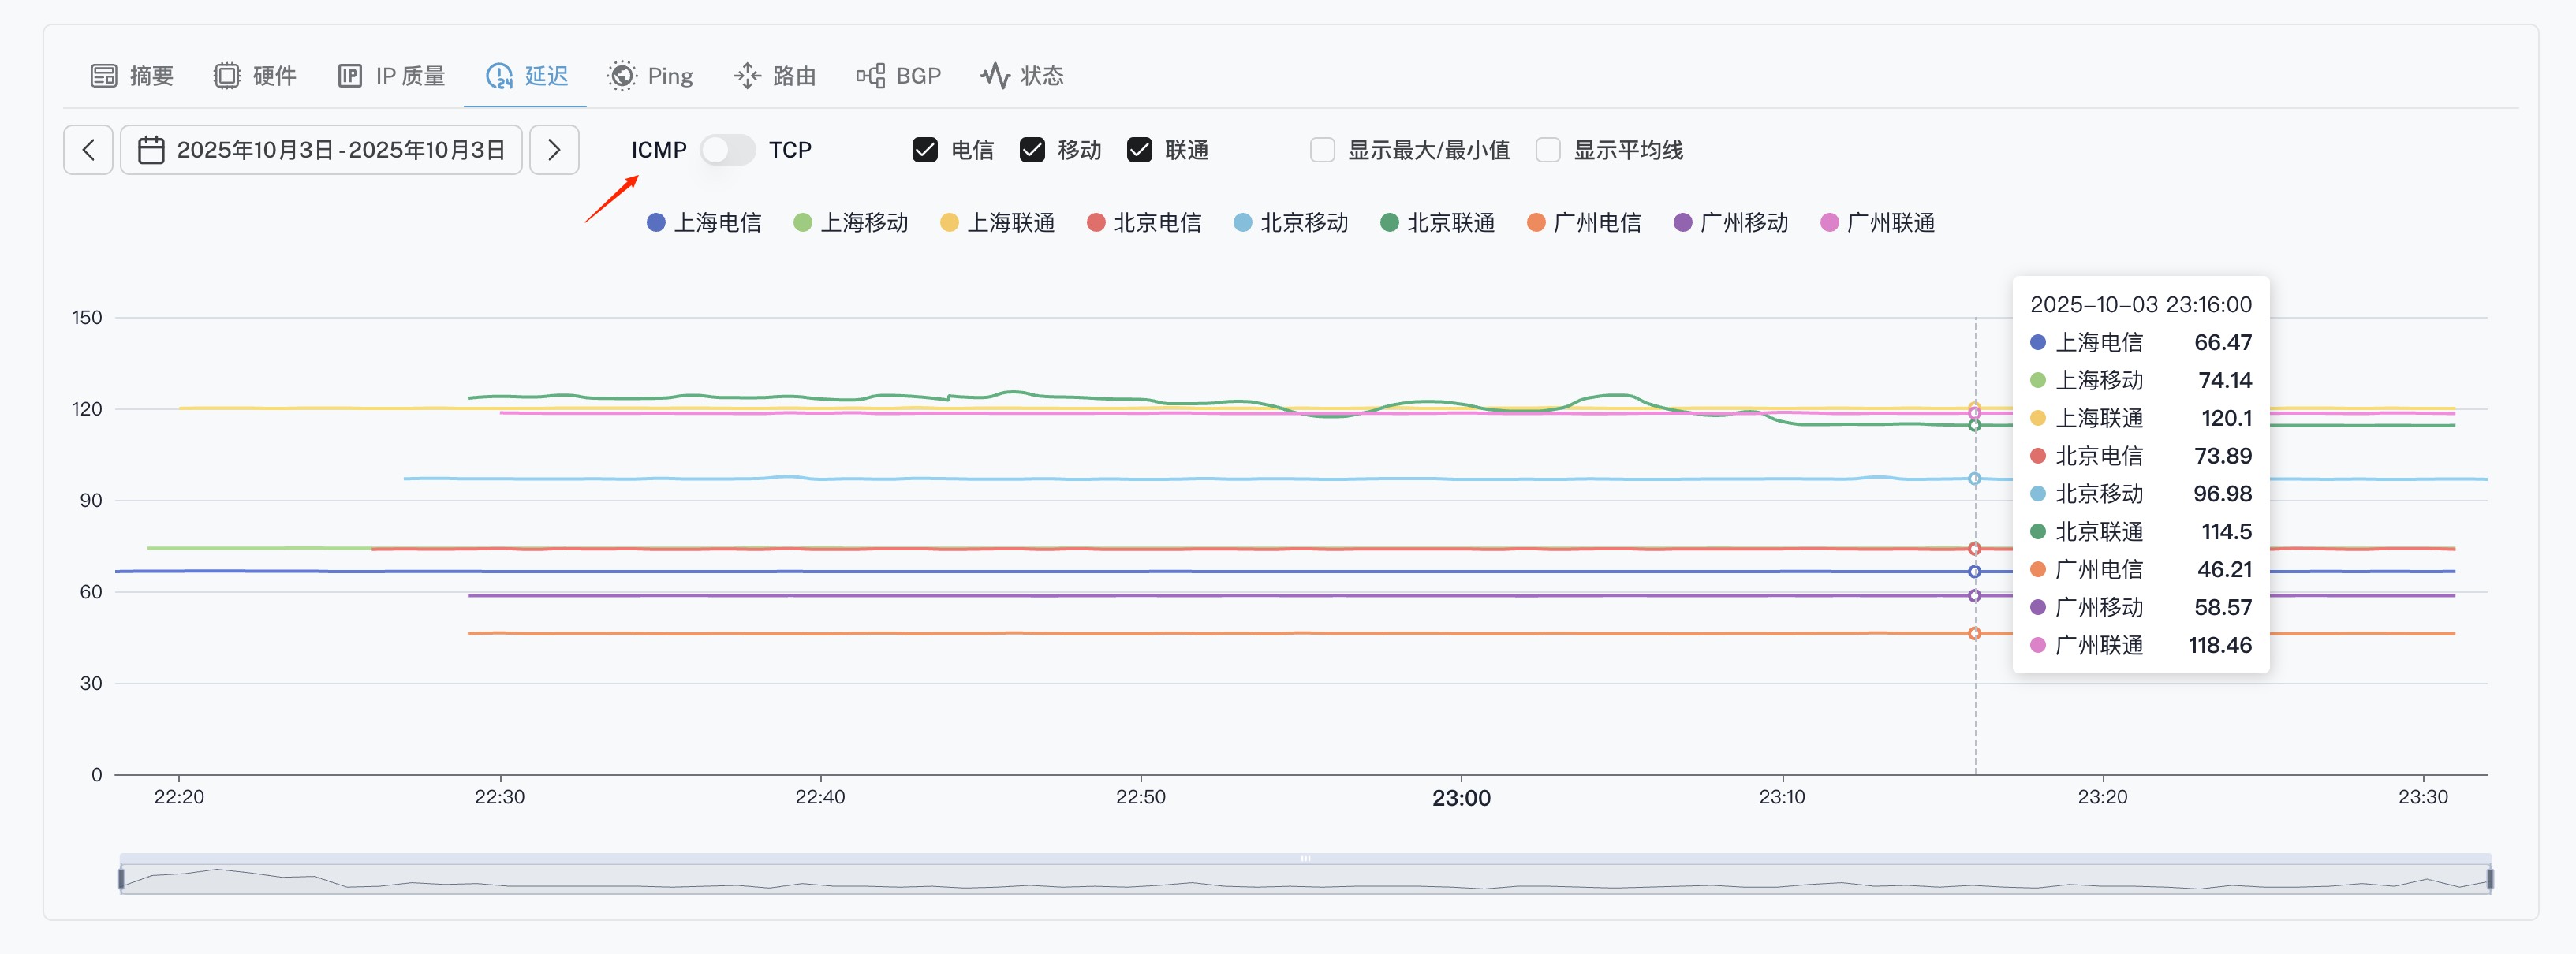The height and width of the screenshot is (954, 2576).
Task: Click the calendar icon in date field
Action: tap(151, 150)
